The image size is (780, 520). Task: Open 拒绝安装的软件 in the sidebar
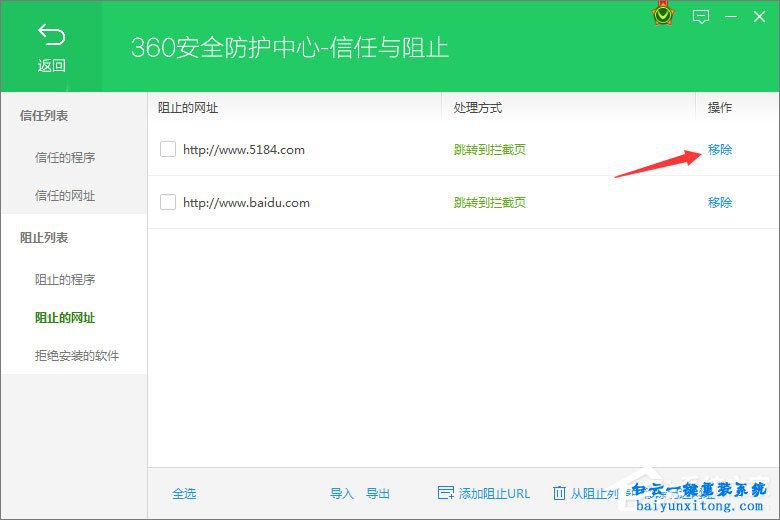pos(77,356)
